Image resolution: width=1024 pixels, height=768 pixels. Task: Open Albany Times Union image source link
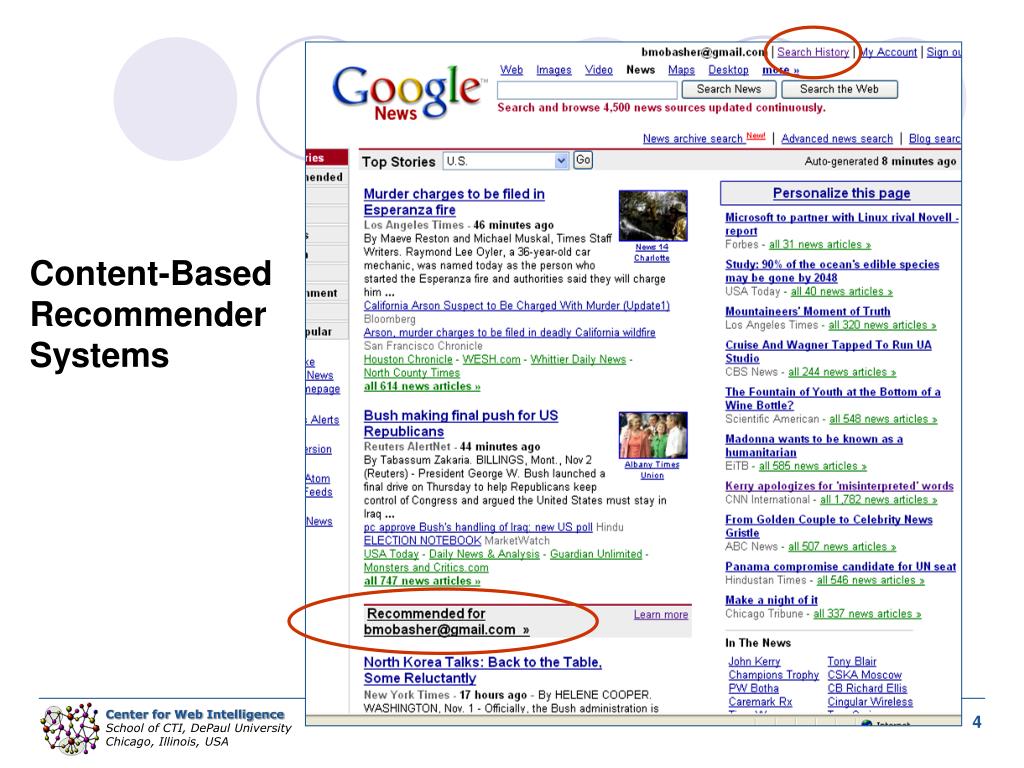pyautogui.click(x=652, y=470)
